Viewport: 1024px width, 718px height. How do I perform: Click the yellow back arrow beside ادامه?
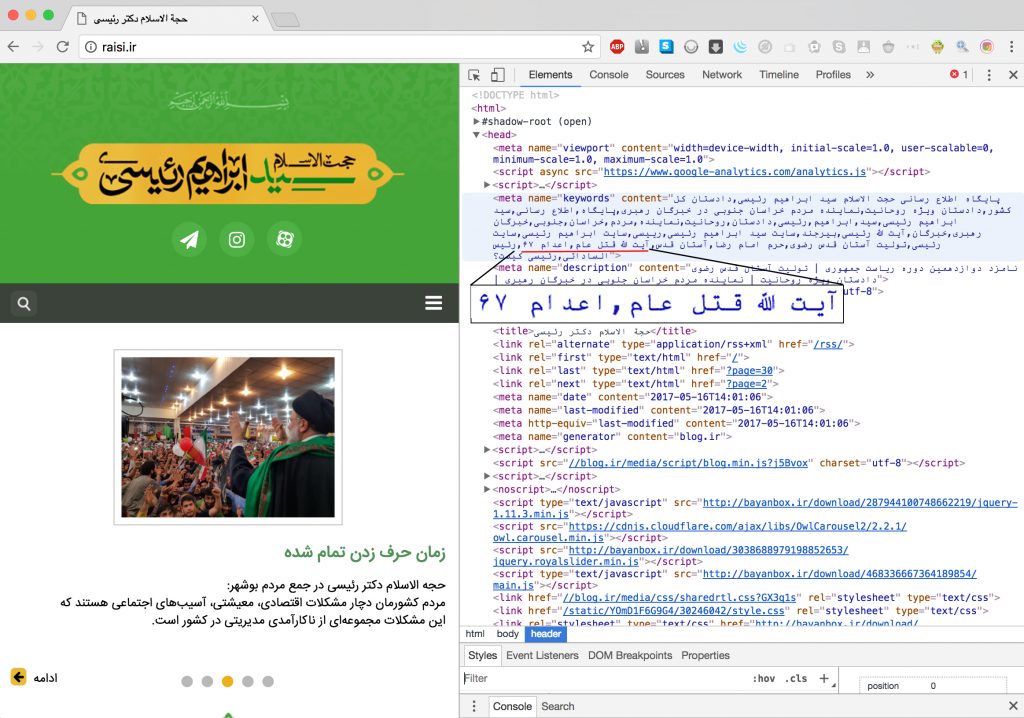(x=18, y=677)
